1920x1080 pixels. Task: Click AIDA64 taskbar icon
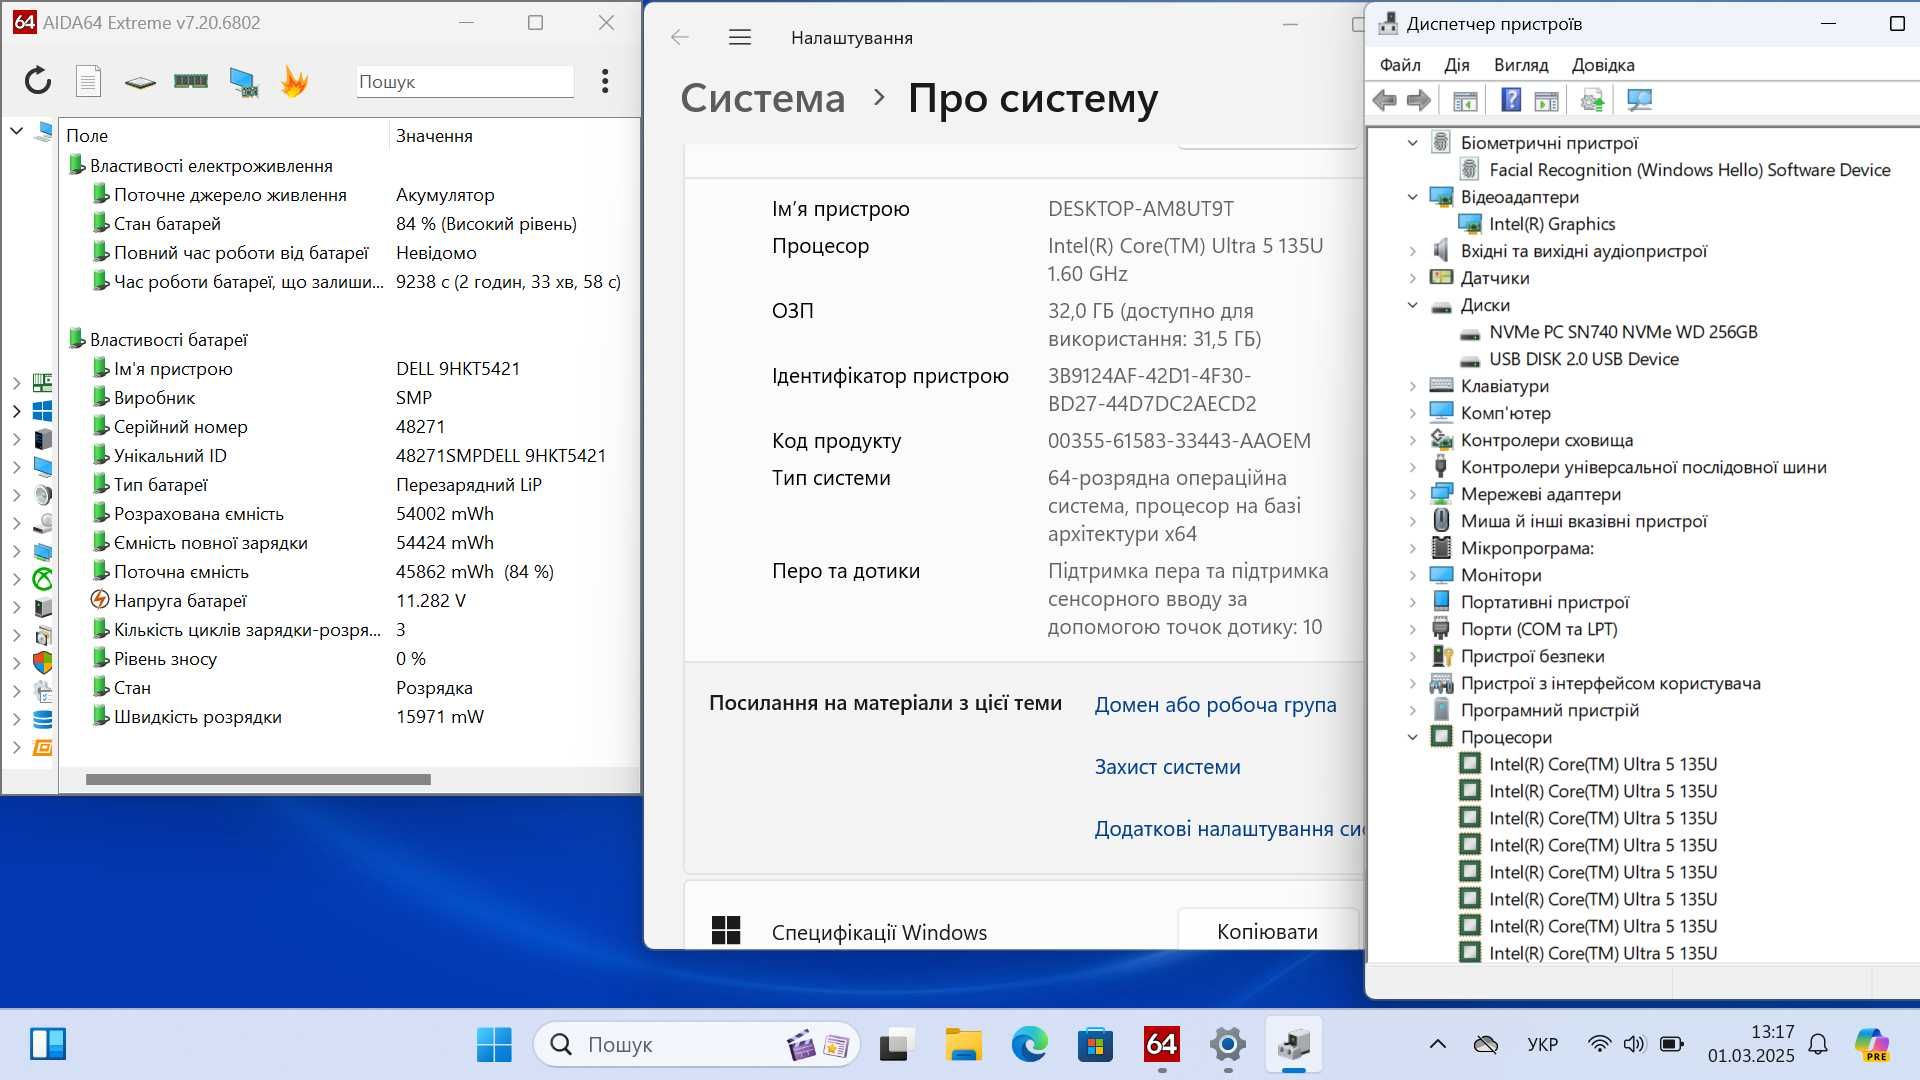pos(1161,1045)
